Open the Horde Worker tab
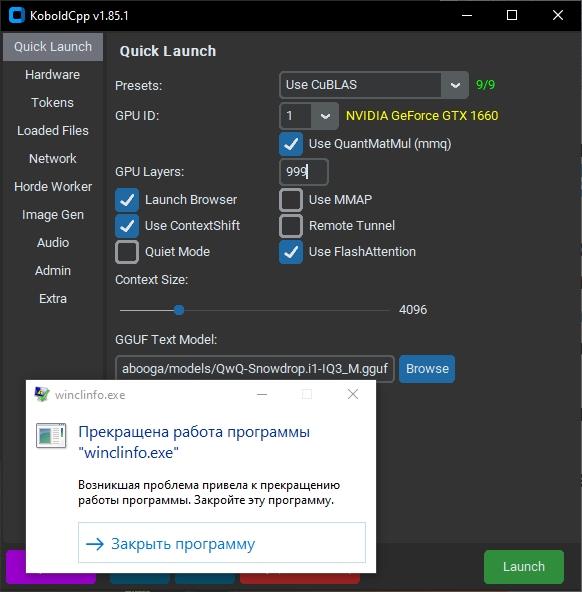The width and height of the screenshot is (582, 592). coord(52,187)
